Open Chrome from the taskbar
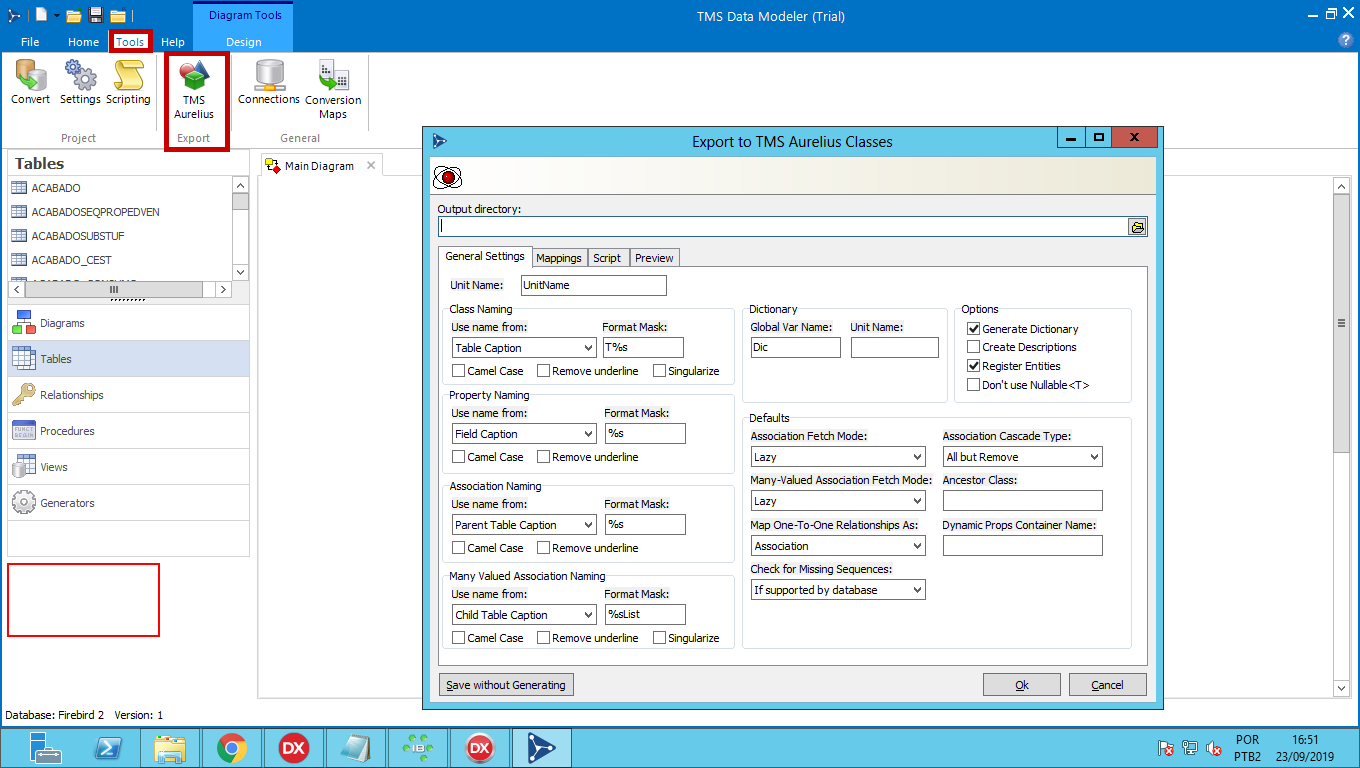Screen dimensions: 1360x768 point(232,747)
